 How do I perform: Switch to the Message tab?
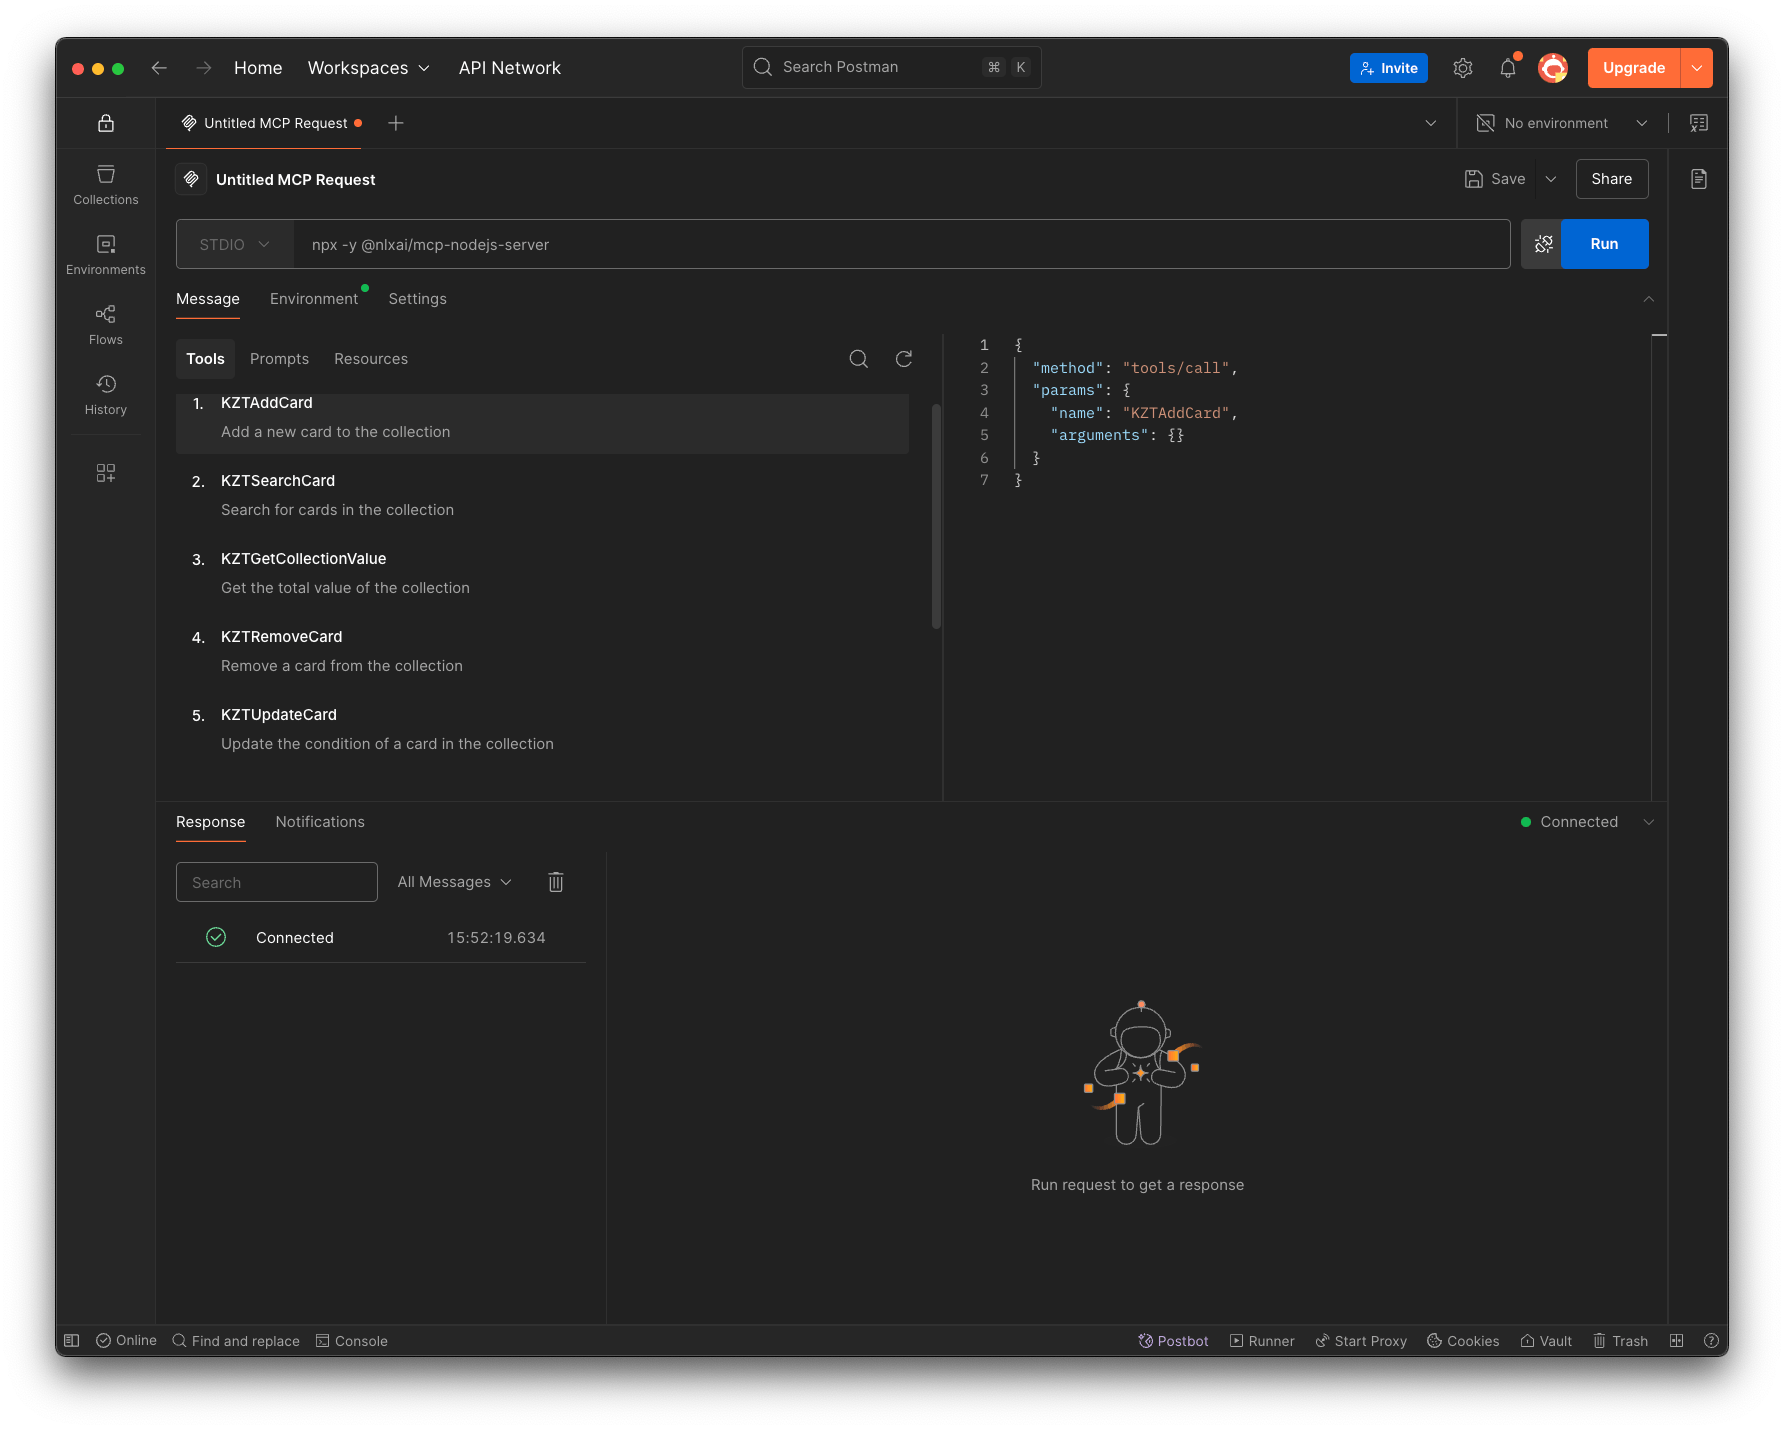pos(208,299)
